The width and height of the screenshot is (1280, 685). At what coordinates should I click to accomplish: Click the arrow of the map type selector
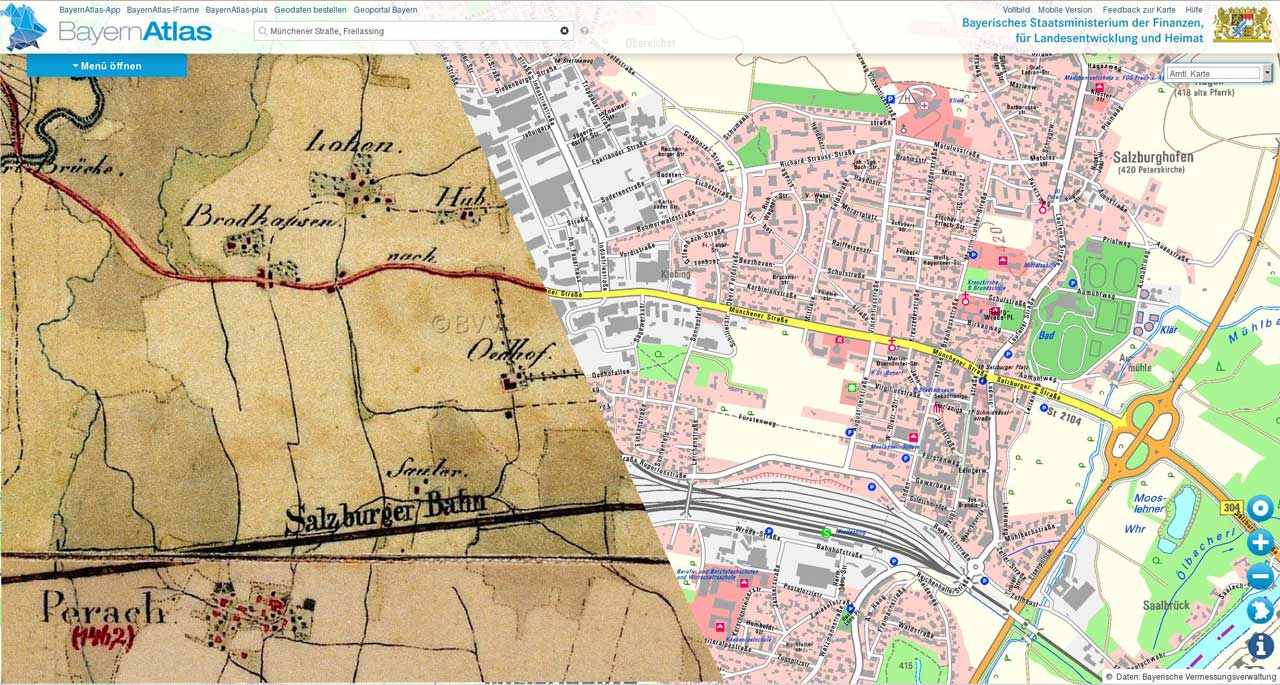point(1267,73)
